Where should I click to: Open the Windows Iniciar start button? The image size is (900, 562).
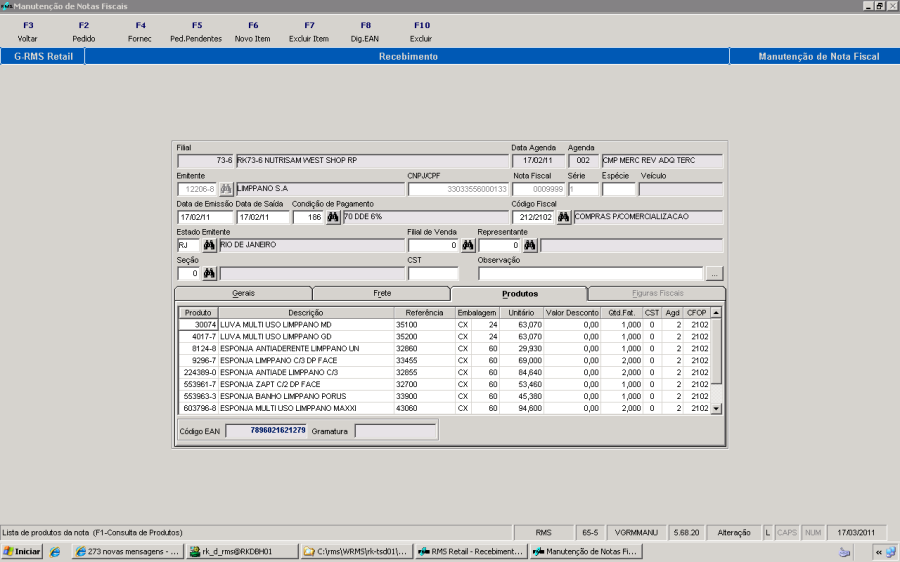click(22, 551)
